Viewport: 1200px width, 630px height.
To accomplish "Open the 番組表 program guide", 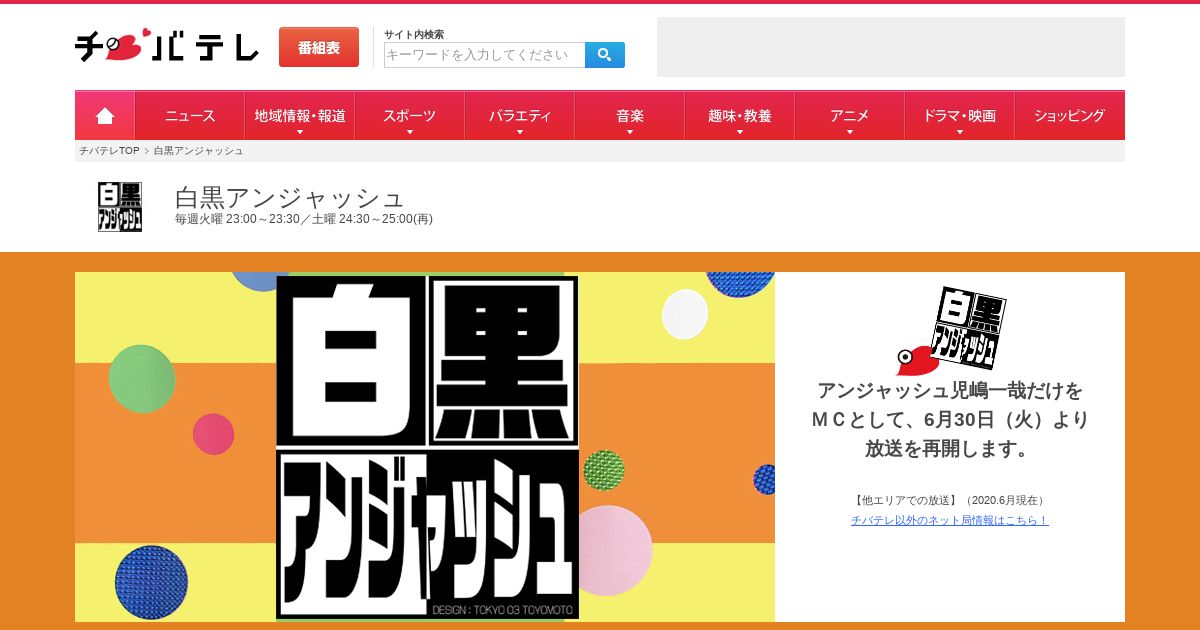I will 319,47.
